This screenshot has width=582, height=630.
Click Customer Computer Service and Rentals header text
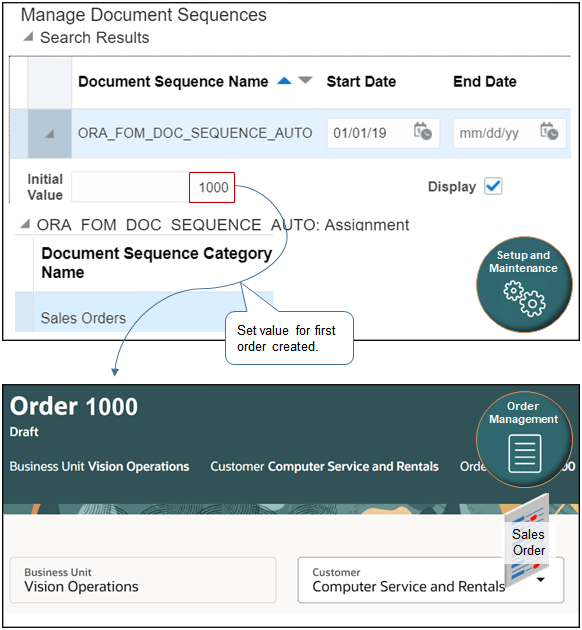tap(325, 466)
